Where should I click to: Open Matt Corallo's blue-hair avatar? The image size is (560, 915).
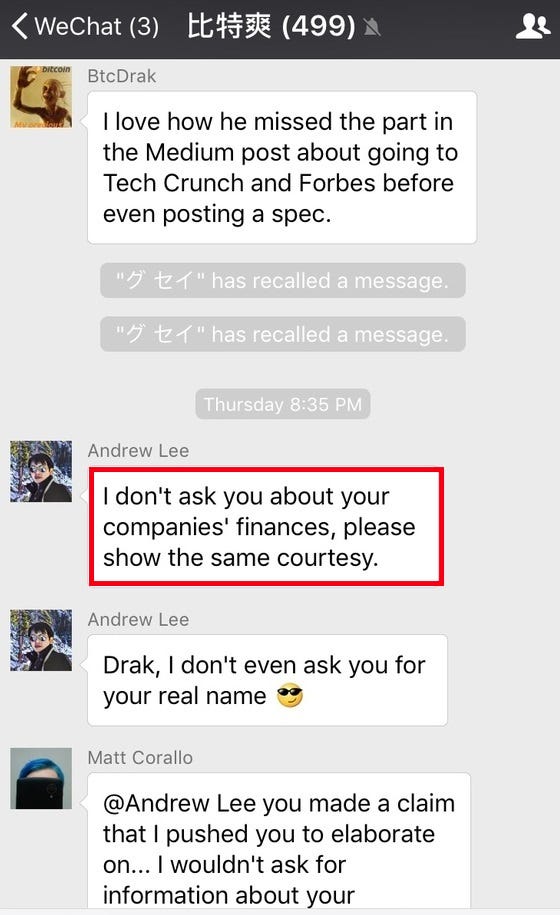tap(41, 778)
